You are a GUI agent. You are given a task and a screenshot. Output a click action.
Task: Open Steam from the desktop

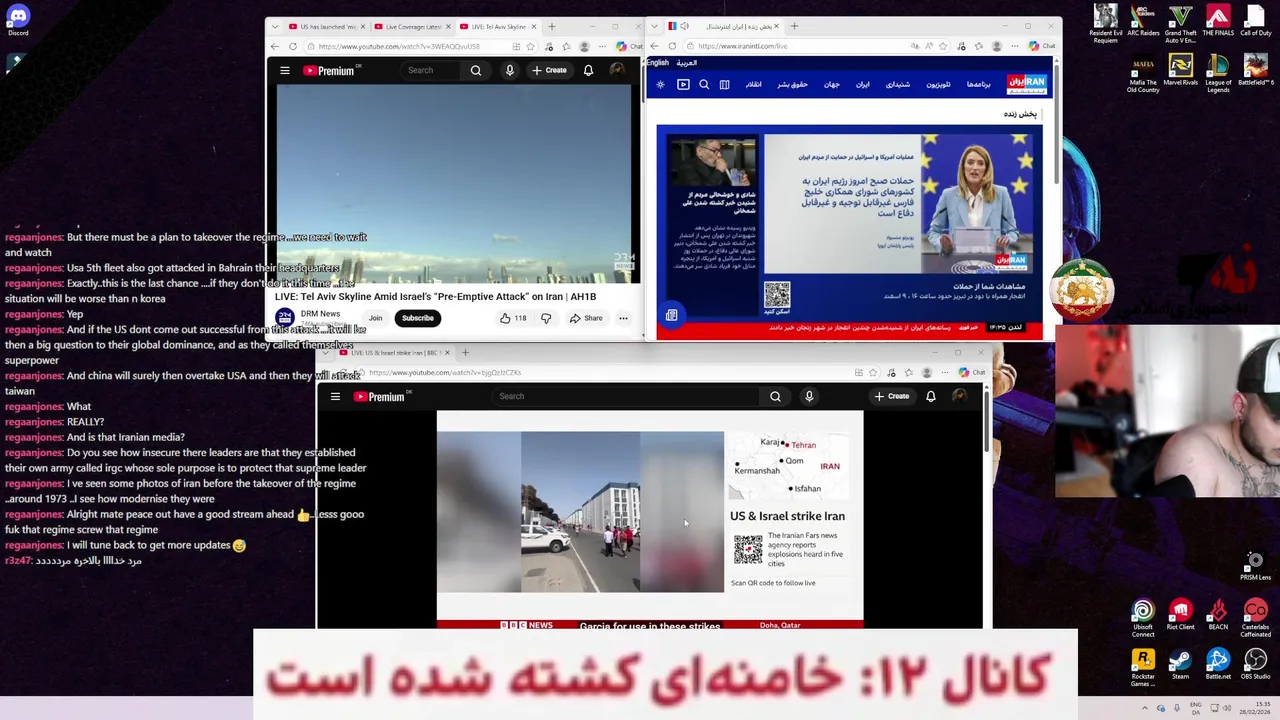click(x=1180, y=665)
